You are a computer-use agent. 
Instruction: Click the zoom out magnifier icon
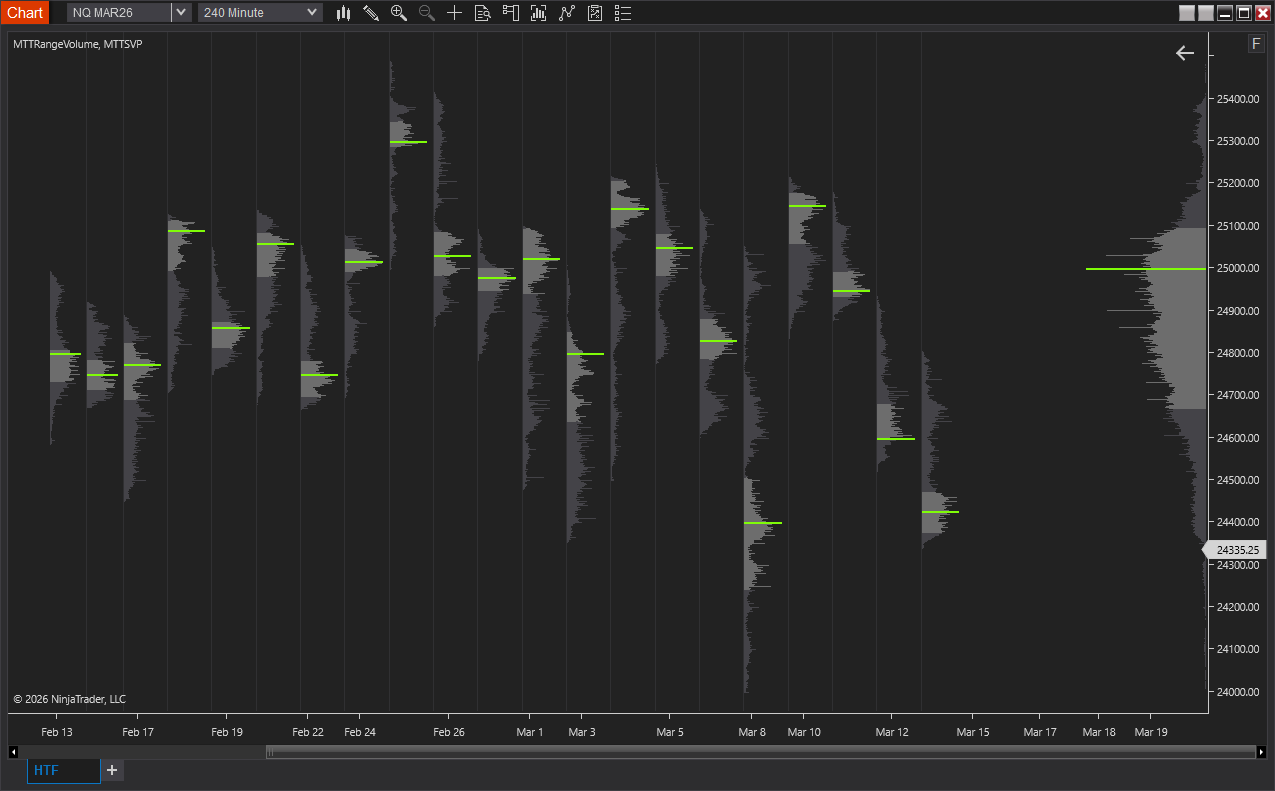tap(426, 13)
